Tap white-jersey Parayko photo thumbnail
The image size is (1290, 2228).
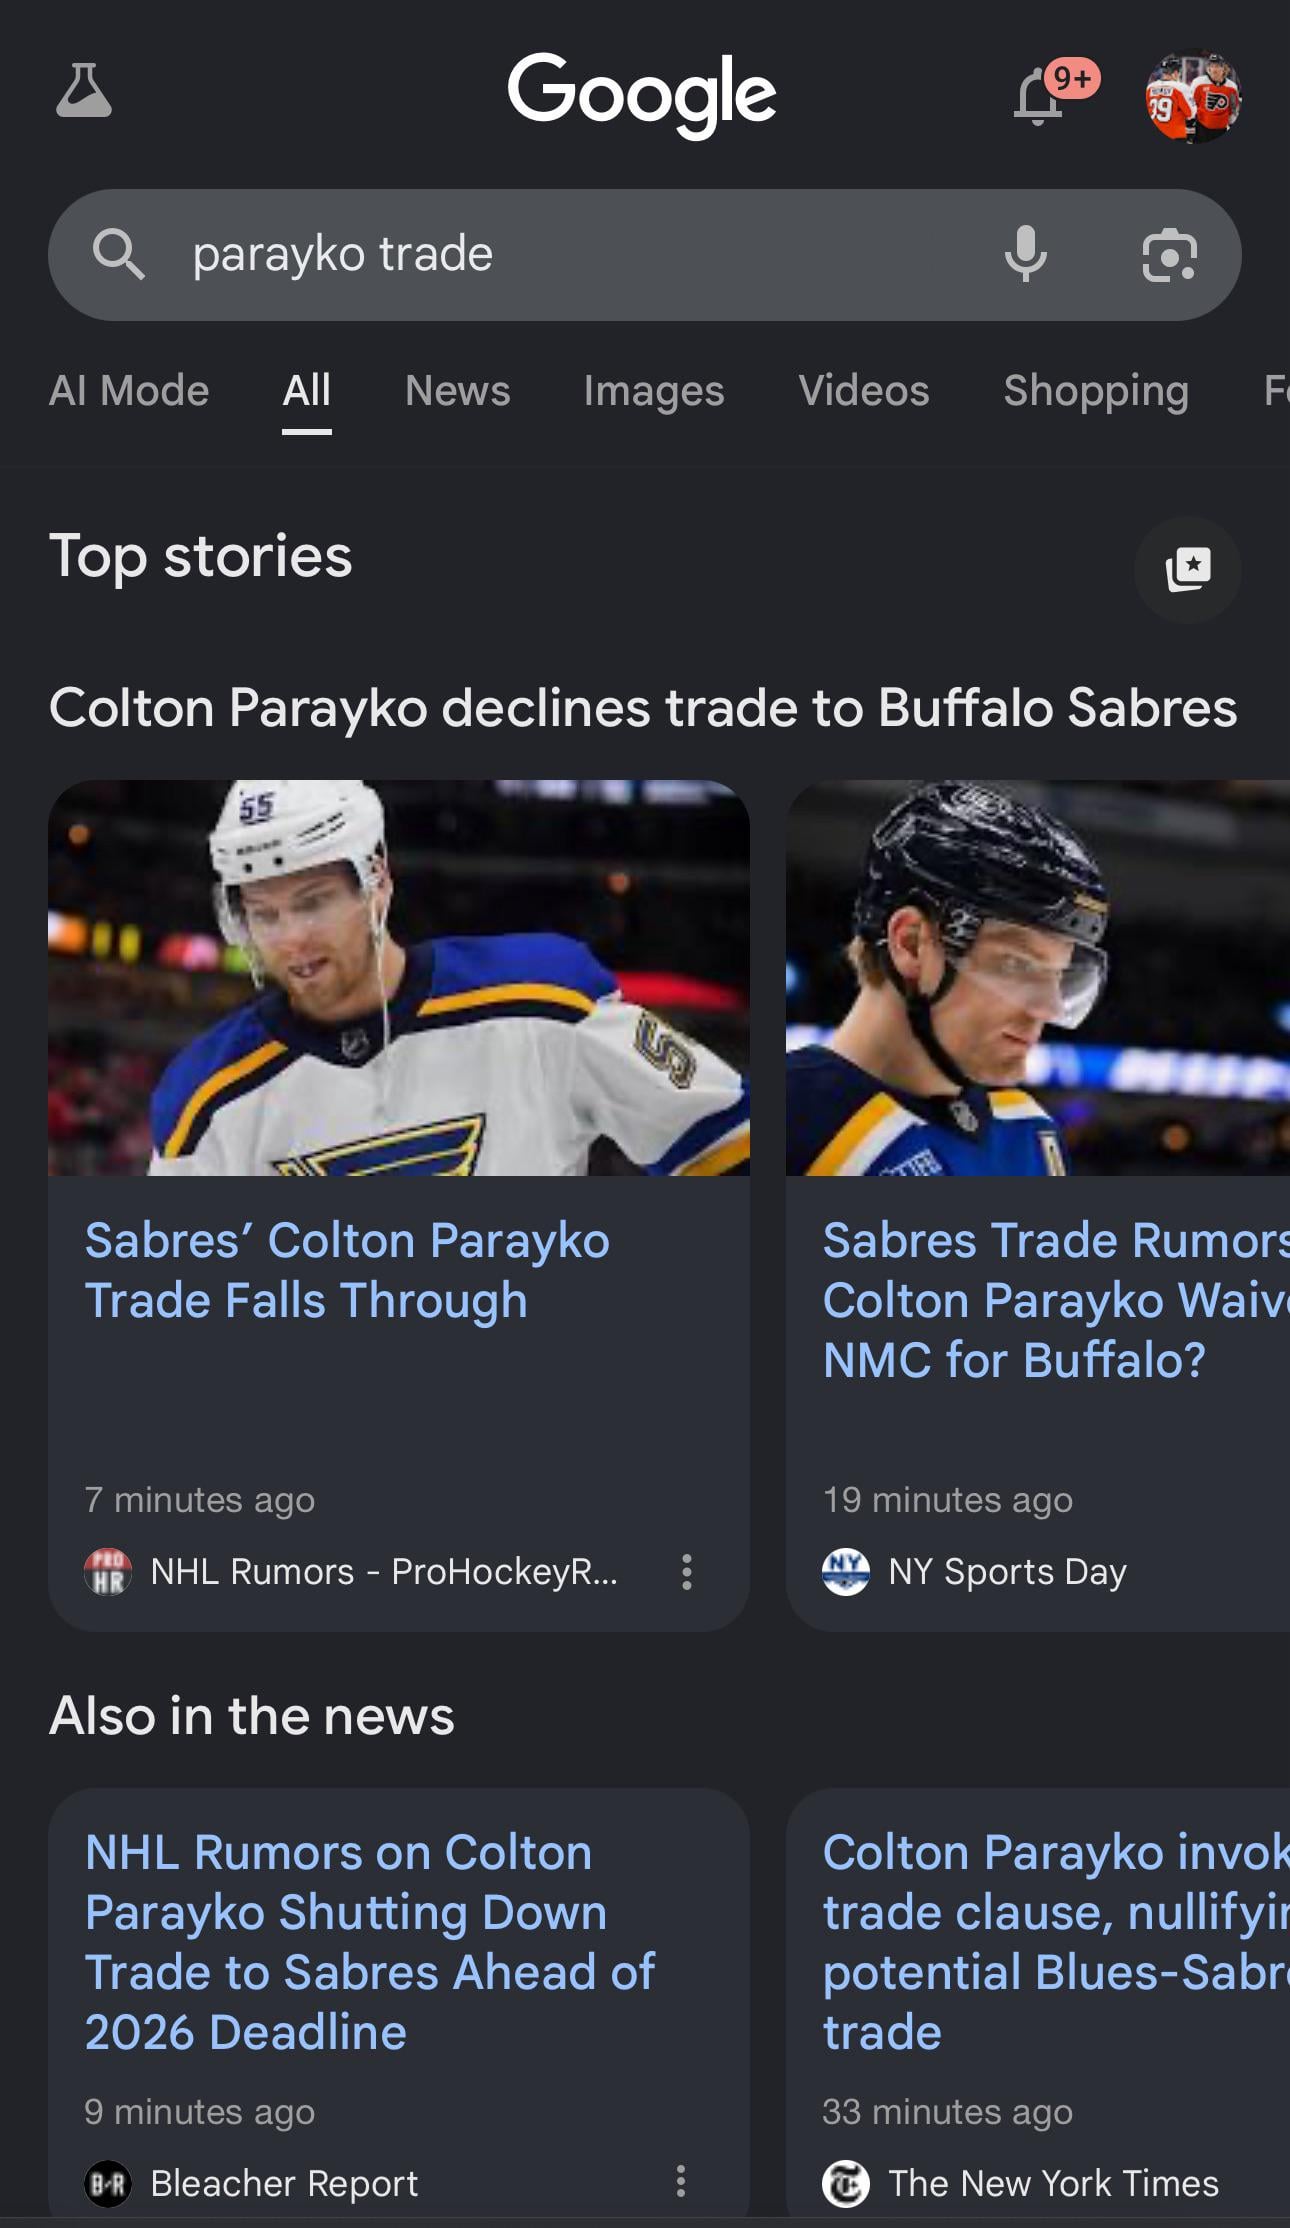[x=399, y=977]
